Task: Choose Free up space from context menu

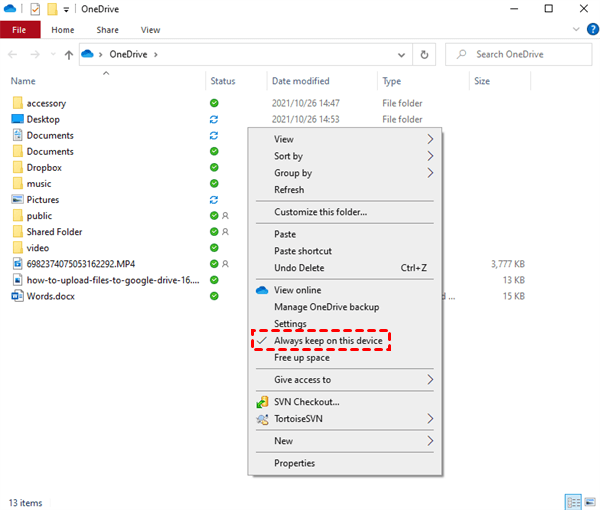Action: click(x=301, y=357)
